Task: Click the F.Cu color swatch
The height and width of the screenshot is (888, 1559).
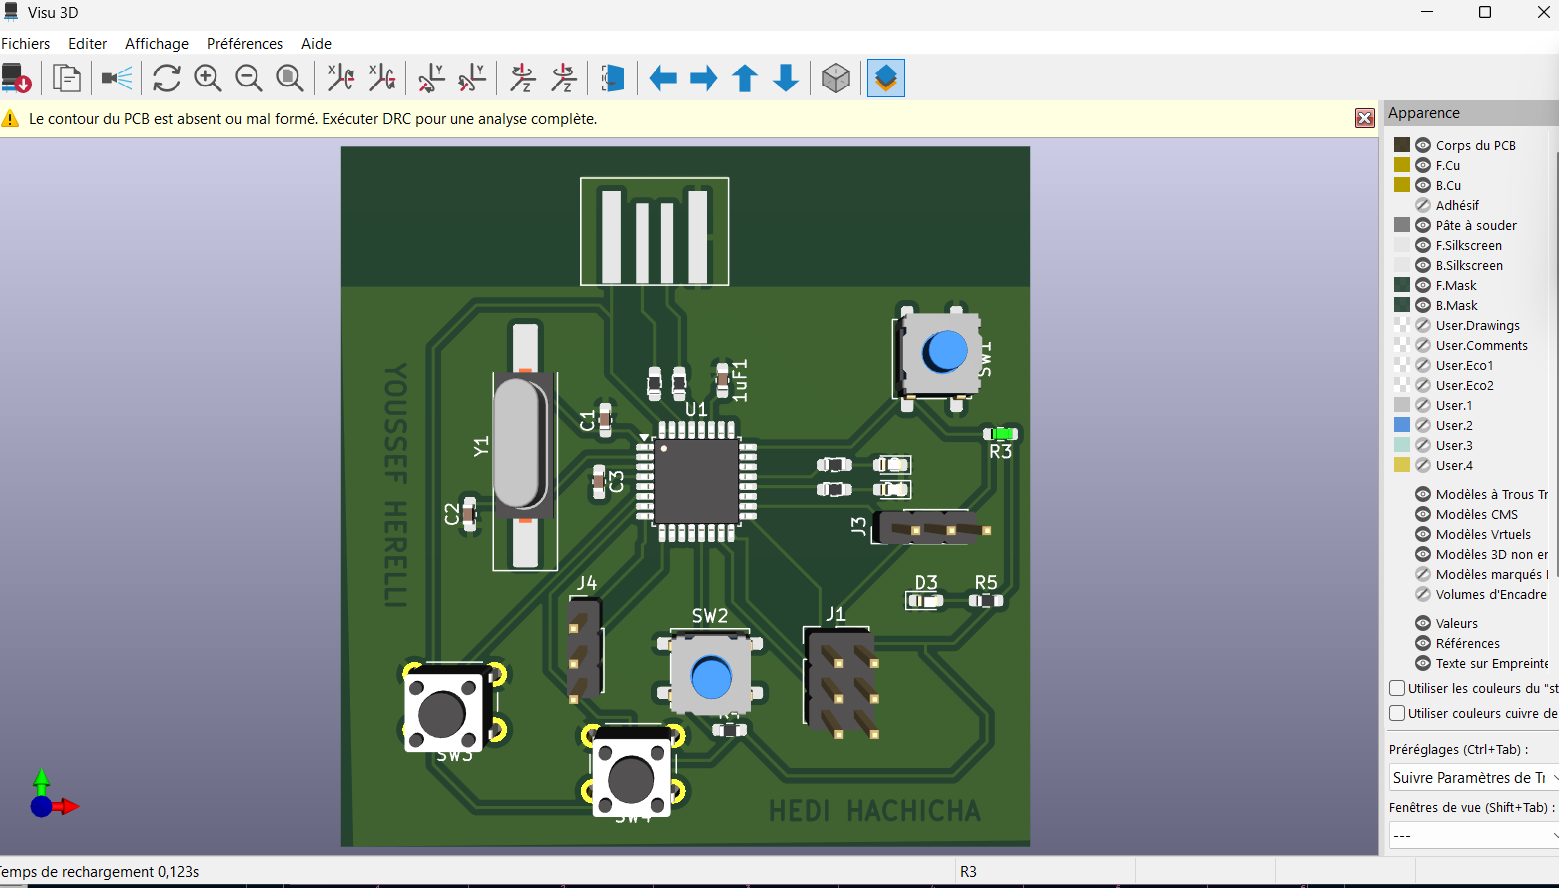Action: coord(1402,165)
